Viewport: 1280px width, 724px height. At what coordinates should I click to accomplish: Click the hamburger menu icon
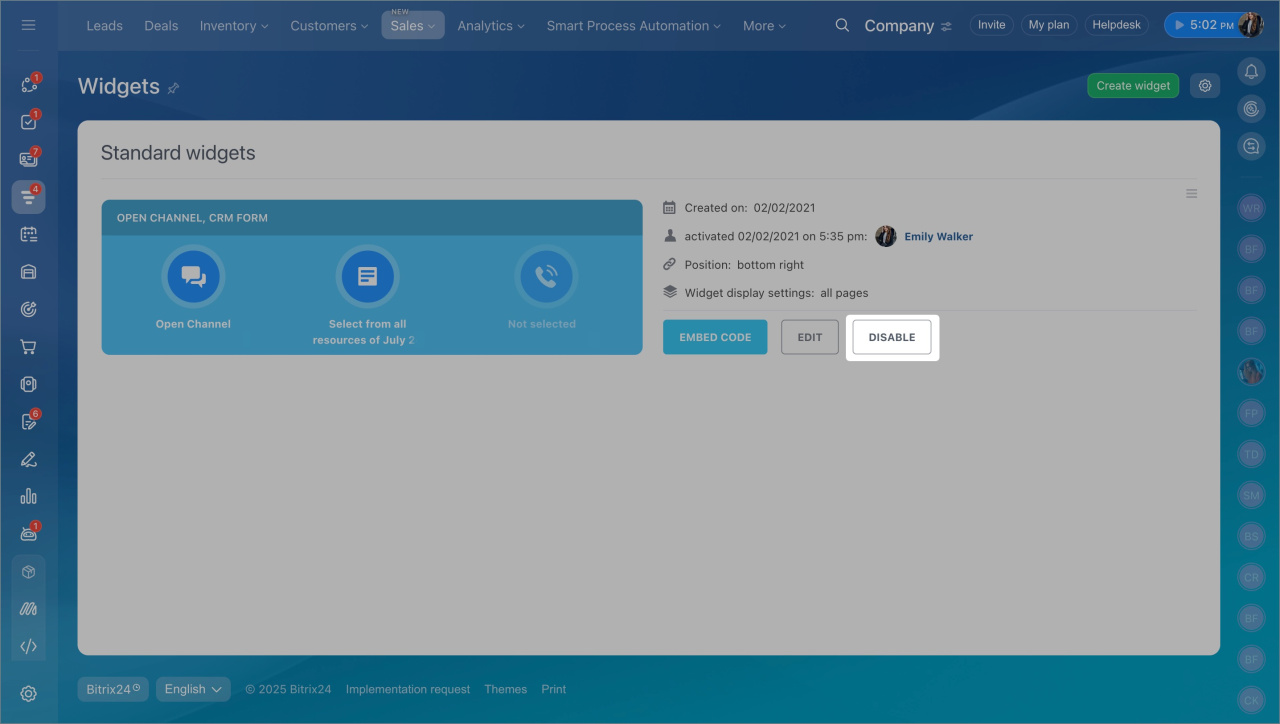[x=28, y=25]
